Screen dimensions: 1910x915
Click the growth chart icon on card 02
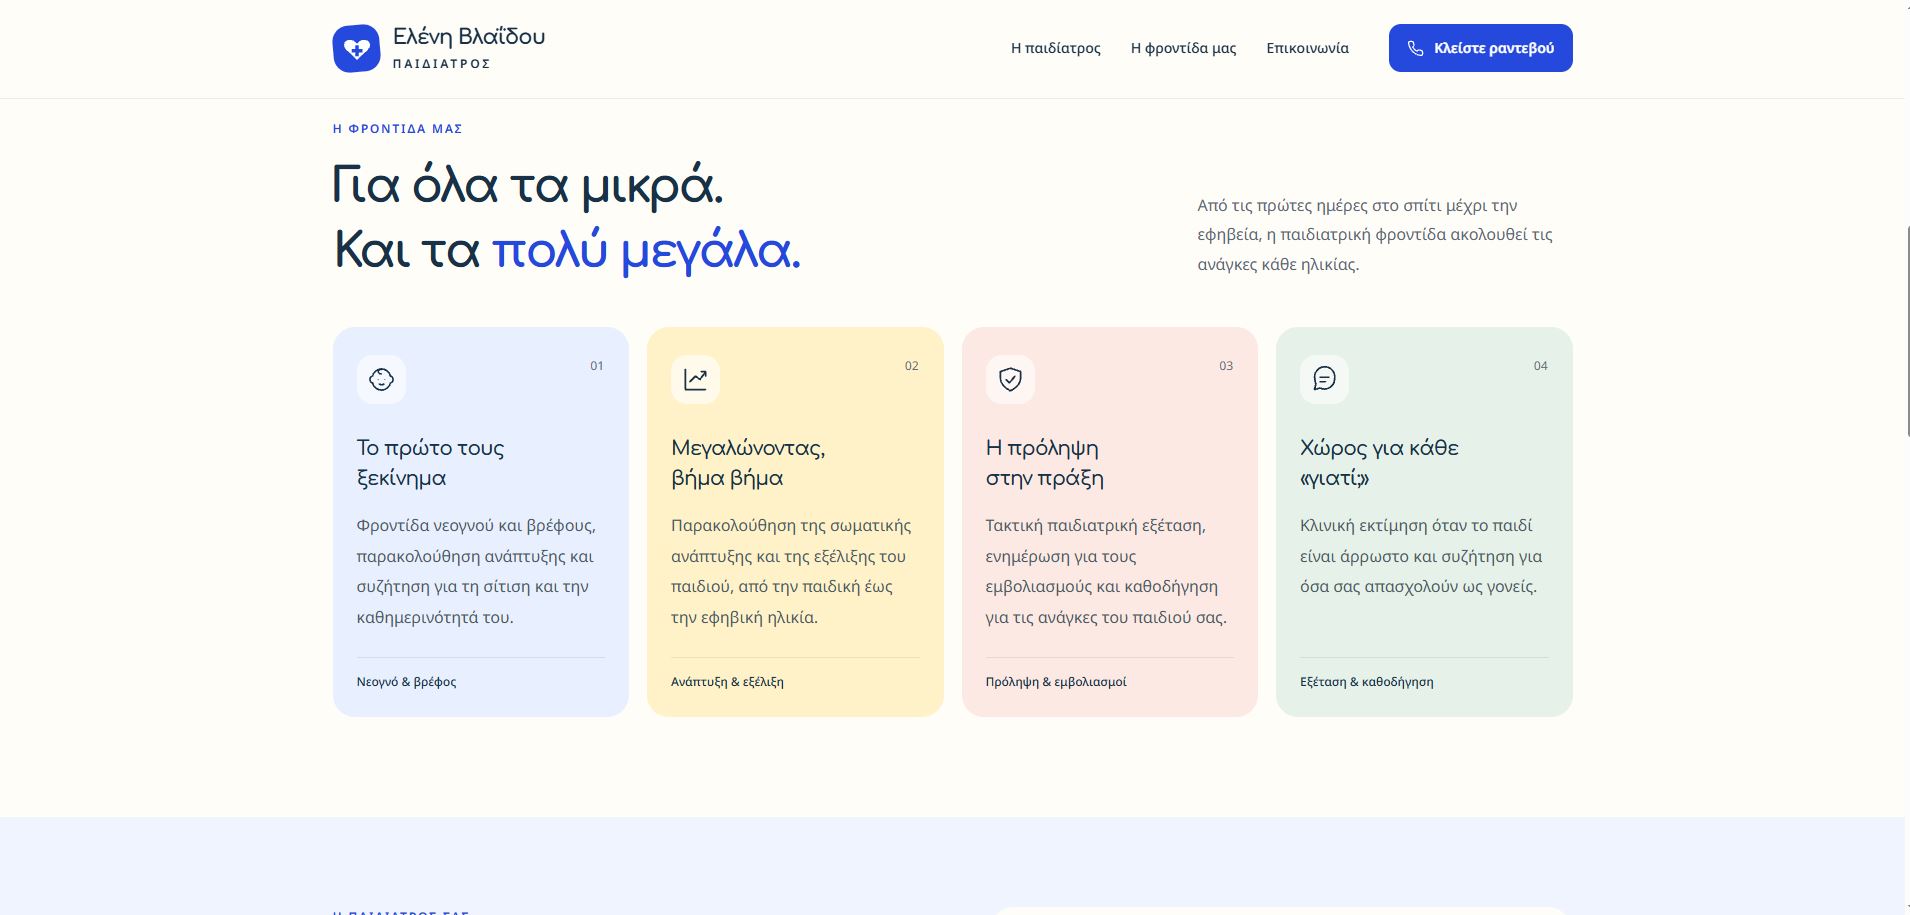695,379
